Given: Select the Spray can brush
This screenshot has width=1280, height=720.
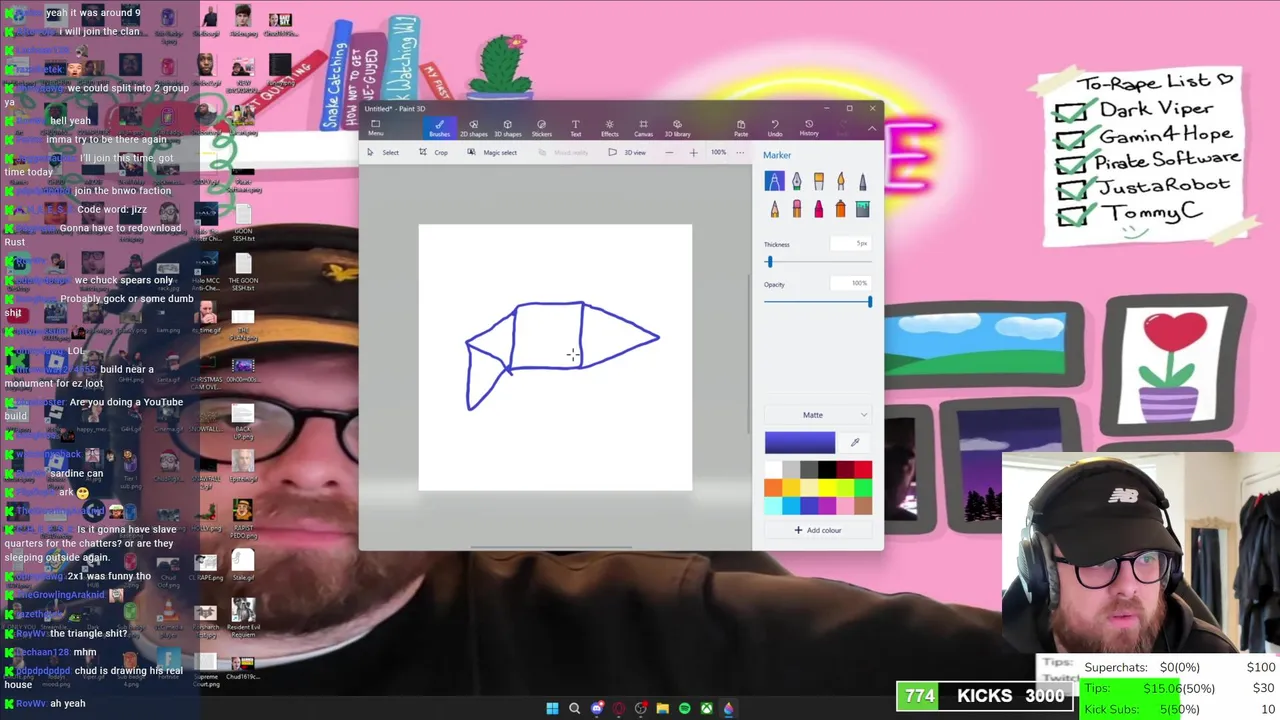Looking at the screenshot, I should click(x=840, y=208).
